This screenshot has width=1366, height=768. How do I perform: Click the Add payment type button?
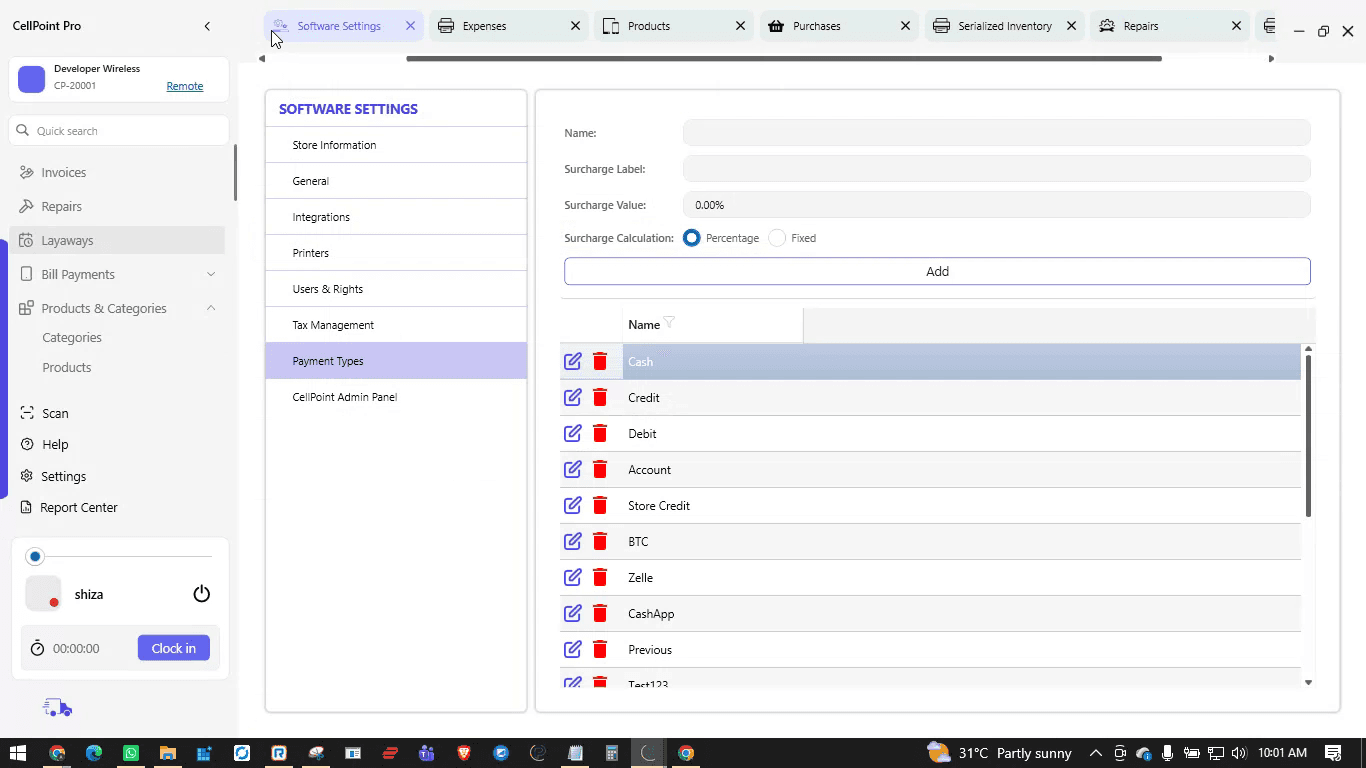pos(937,271)
